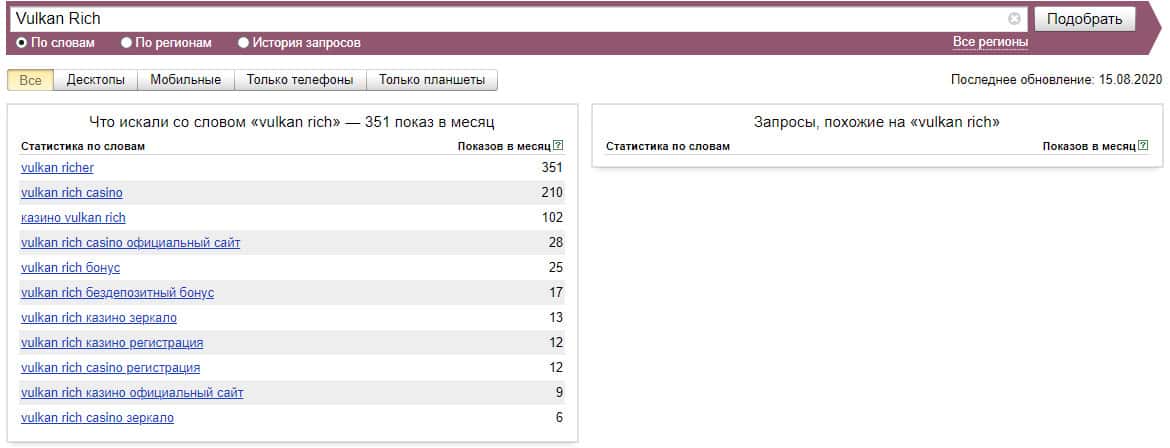
Task: Open the 'vulkan rich casino' query link
Action: tap(72, 193)
